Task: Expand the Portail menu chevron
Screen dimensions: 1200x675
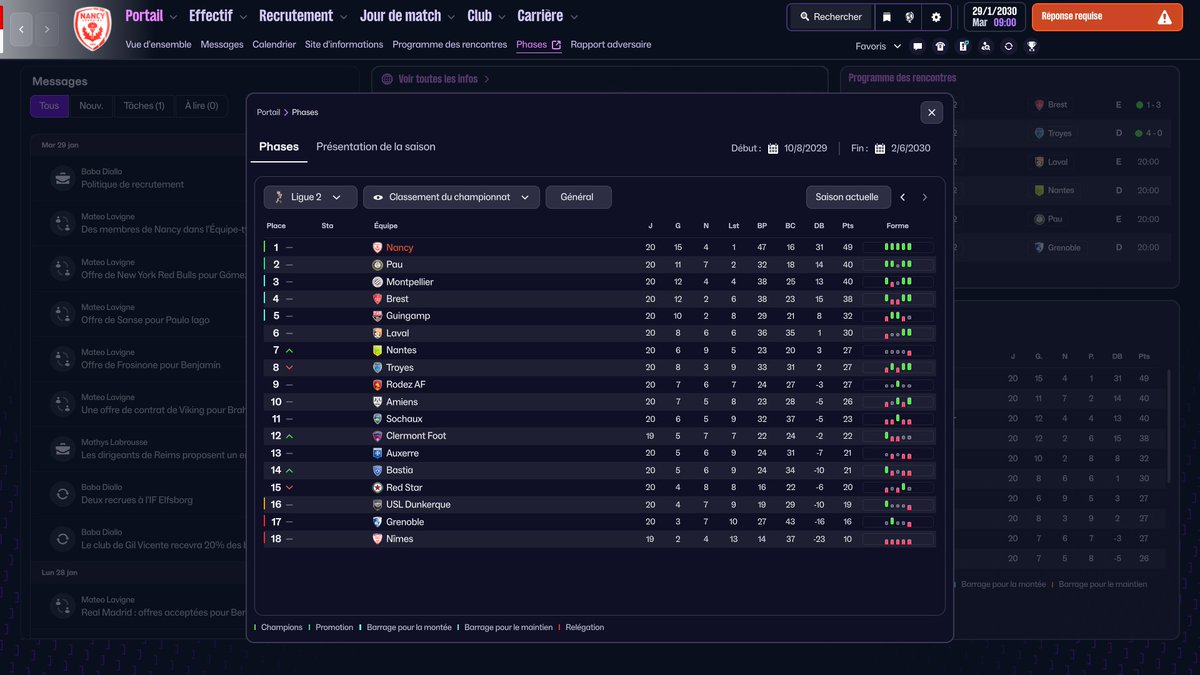Action: click(x=175, y=17)
